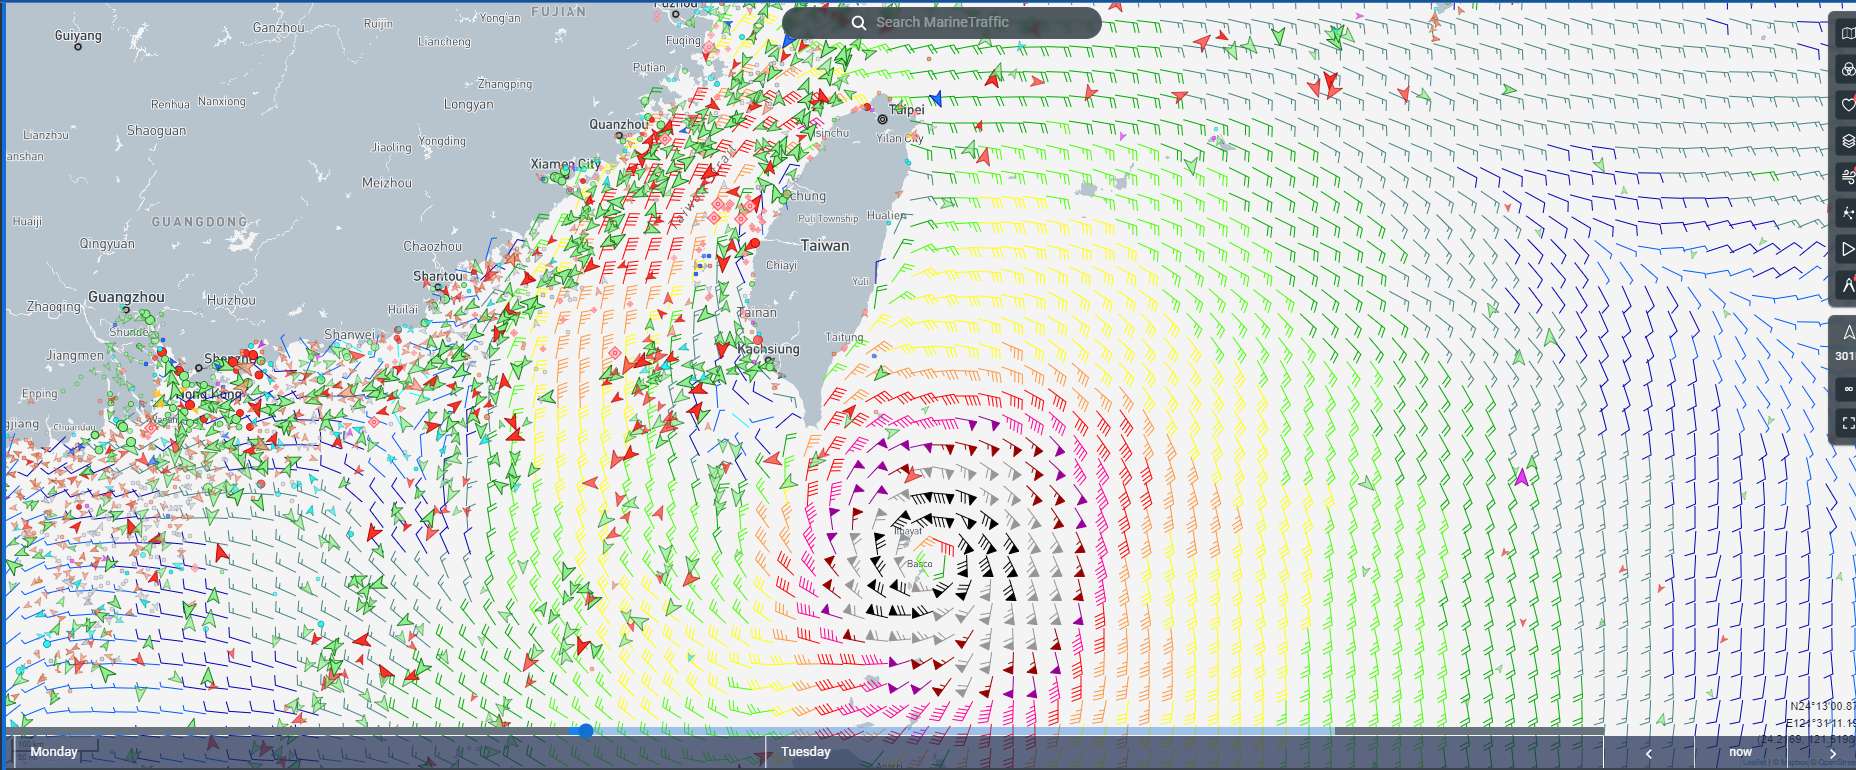Click the Basco island label in storm
This screenshot has width=1856, height=770.
(920, 564)
